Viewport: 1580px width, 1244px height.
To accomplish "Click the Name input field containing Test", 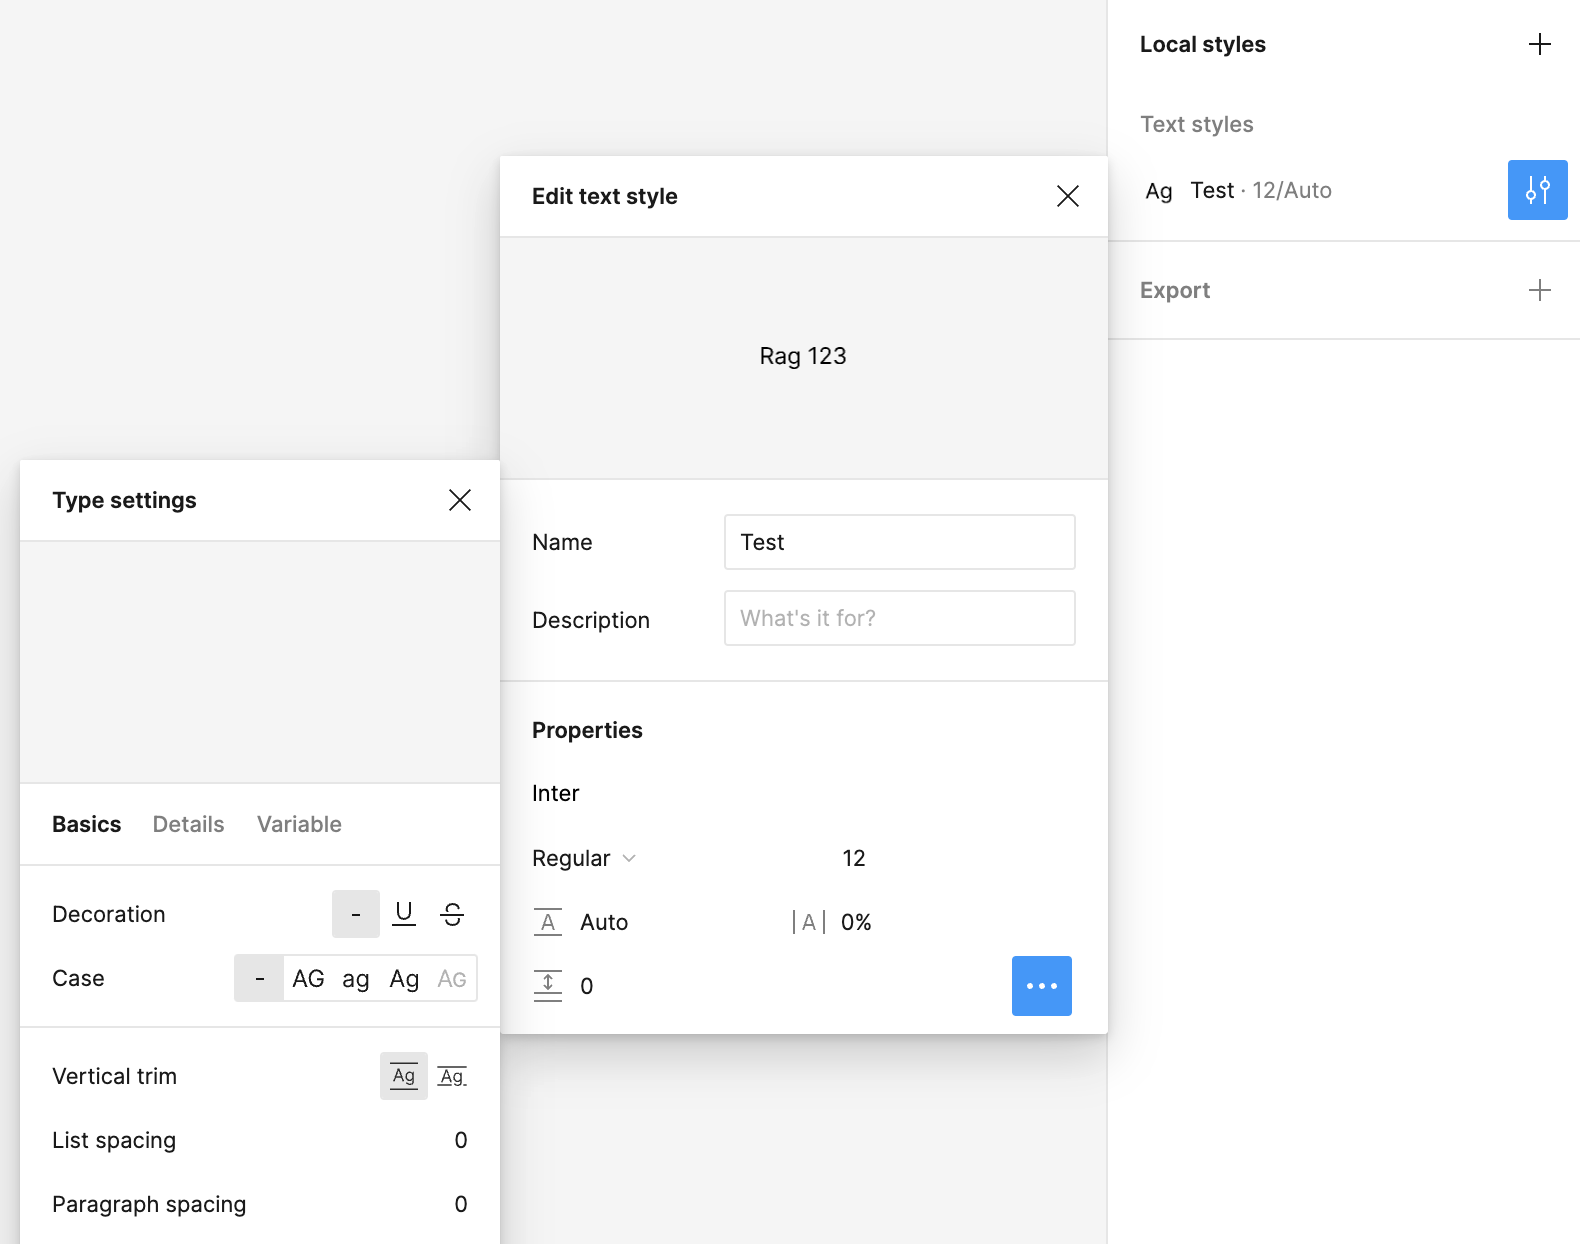I will tap(900, 542).
